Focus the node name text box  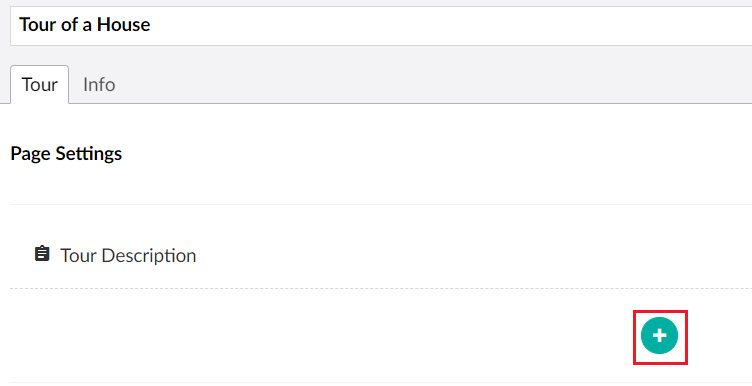click(x=381, y=26)
